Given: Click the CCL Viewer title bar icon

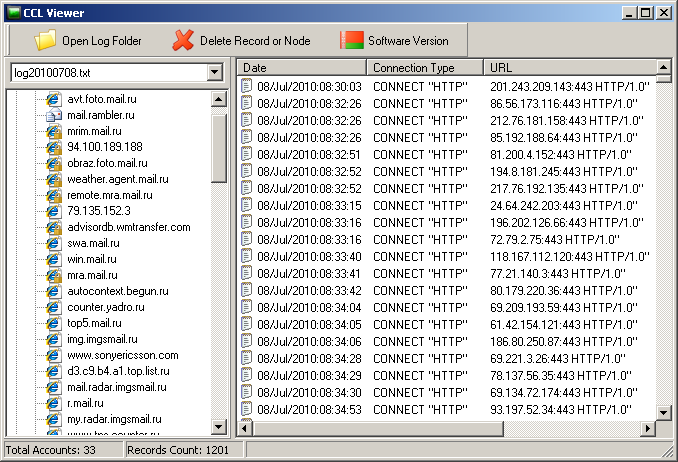Looking at the screenshot, I should tap(14, 13).
